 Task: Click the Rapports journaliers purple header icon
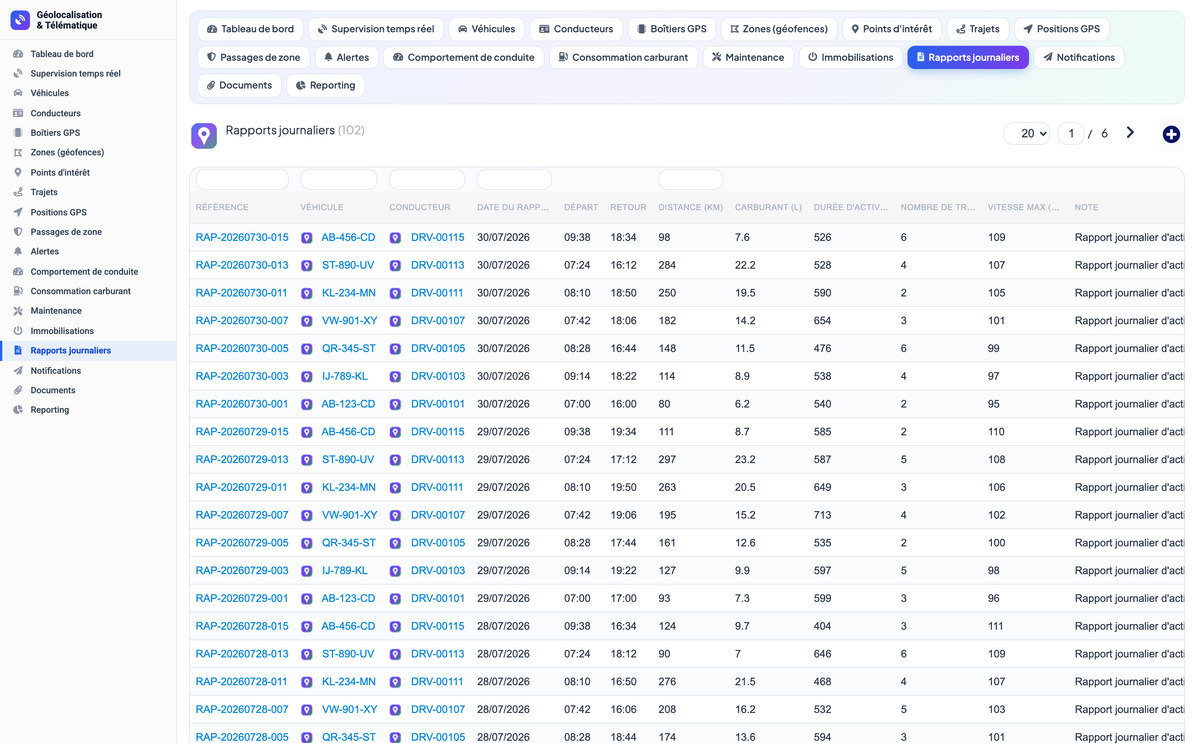pyautogui.click(x=204, y=136)
